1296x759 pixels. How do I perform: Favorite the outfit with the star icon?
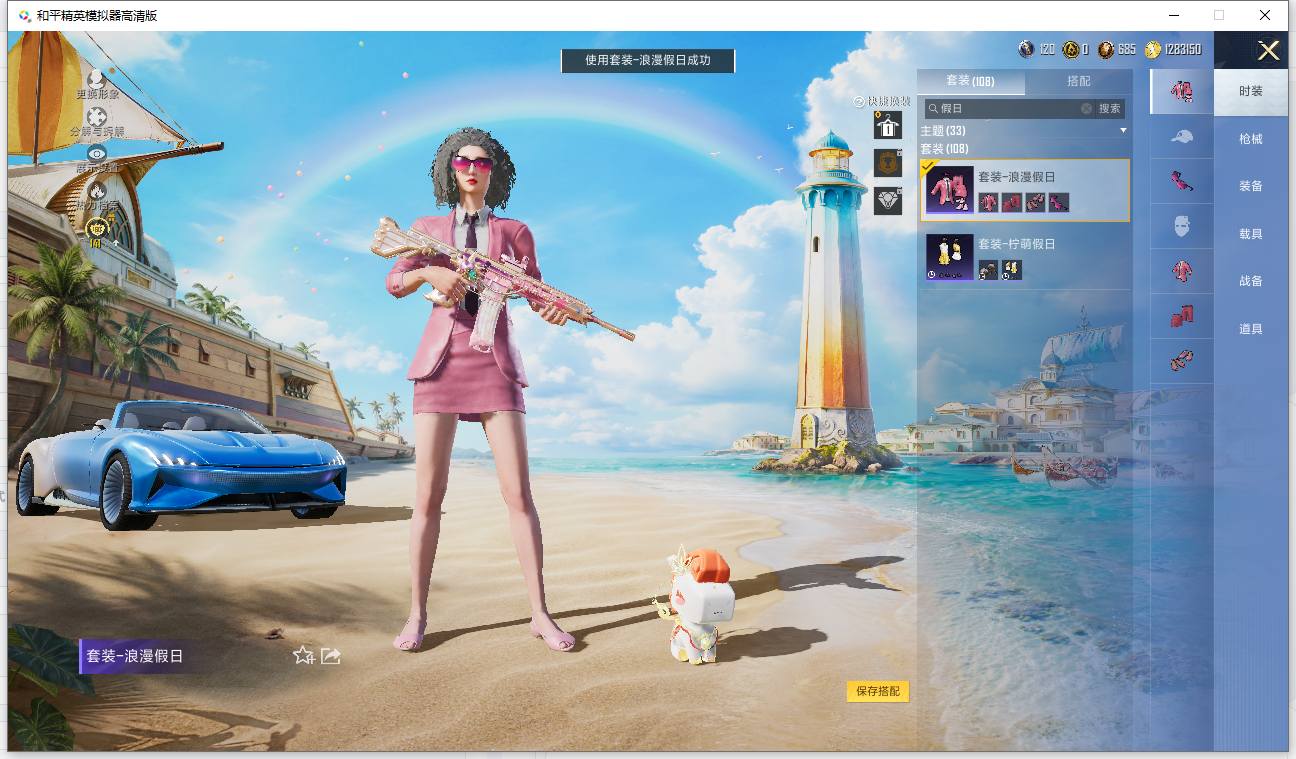pos(304,656)
